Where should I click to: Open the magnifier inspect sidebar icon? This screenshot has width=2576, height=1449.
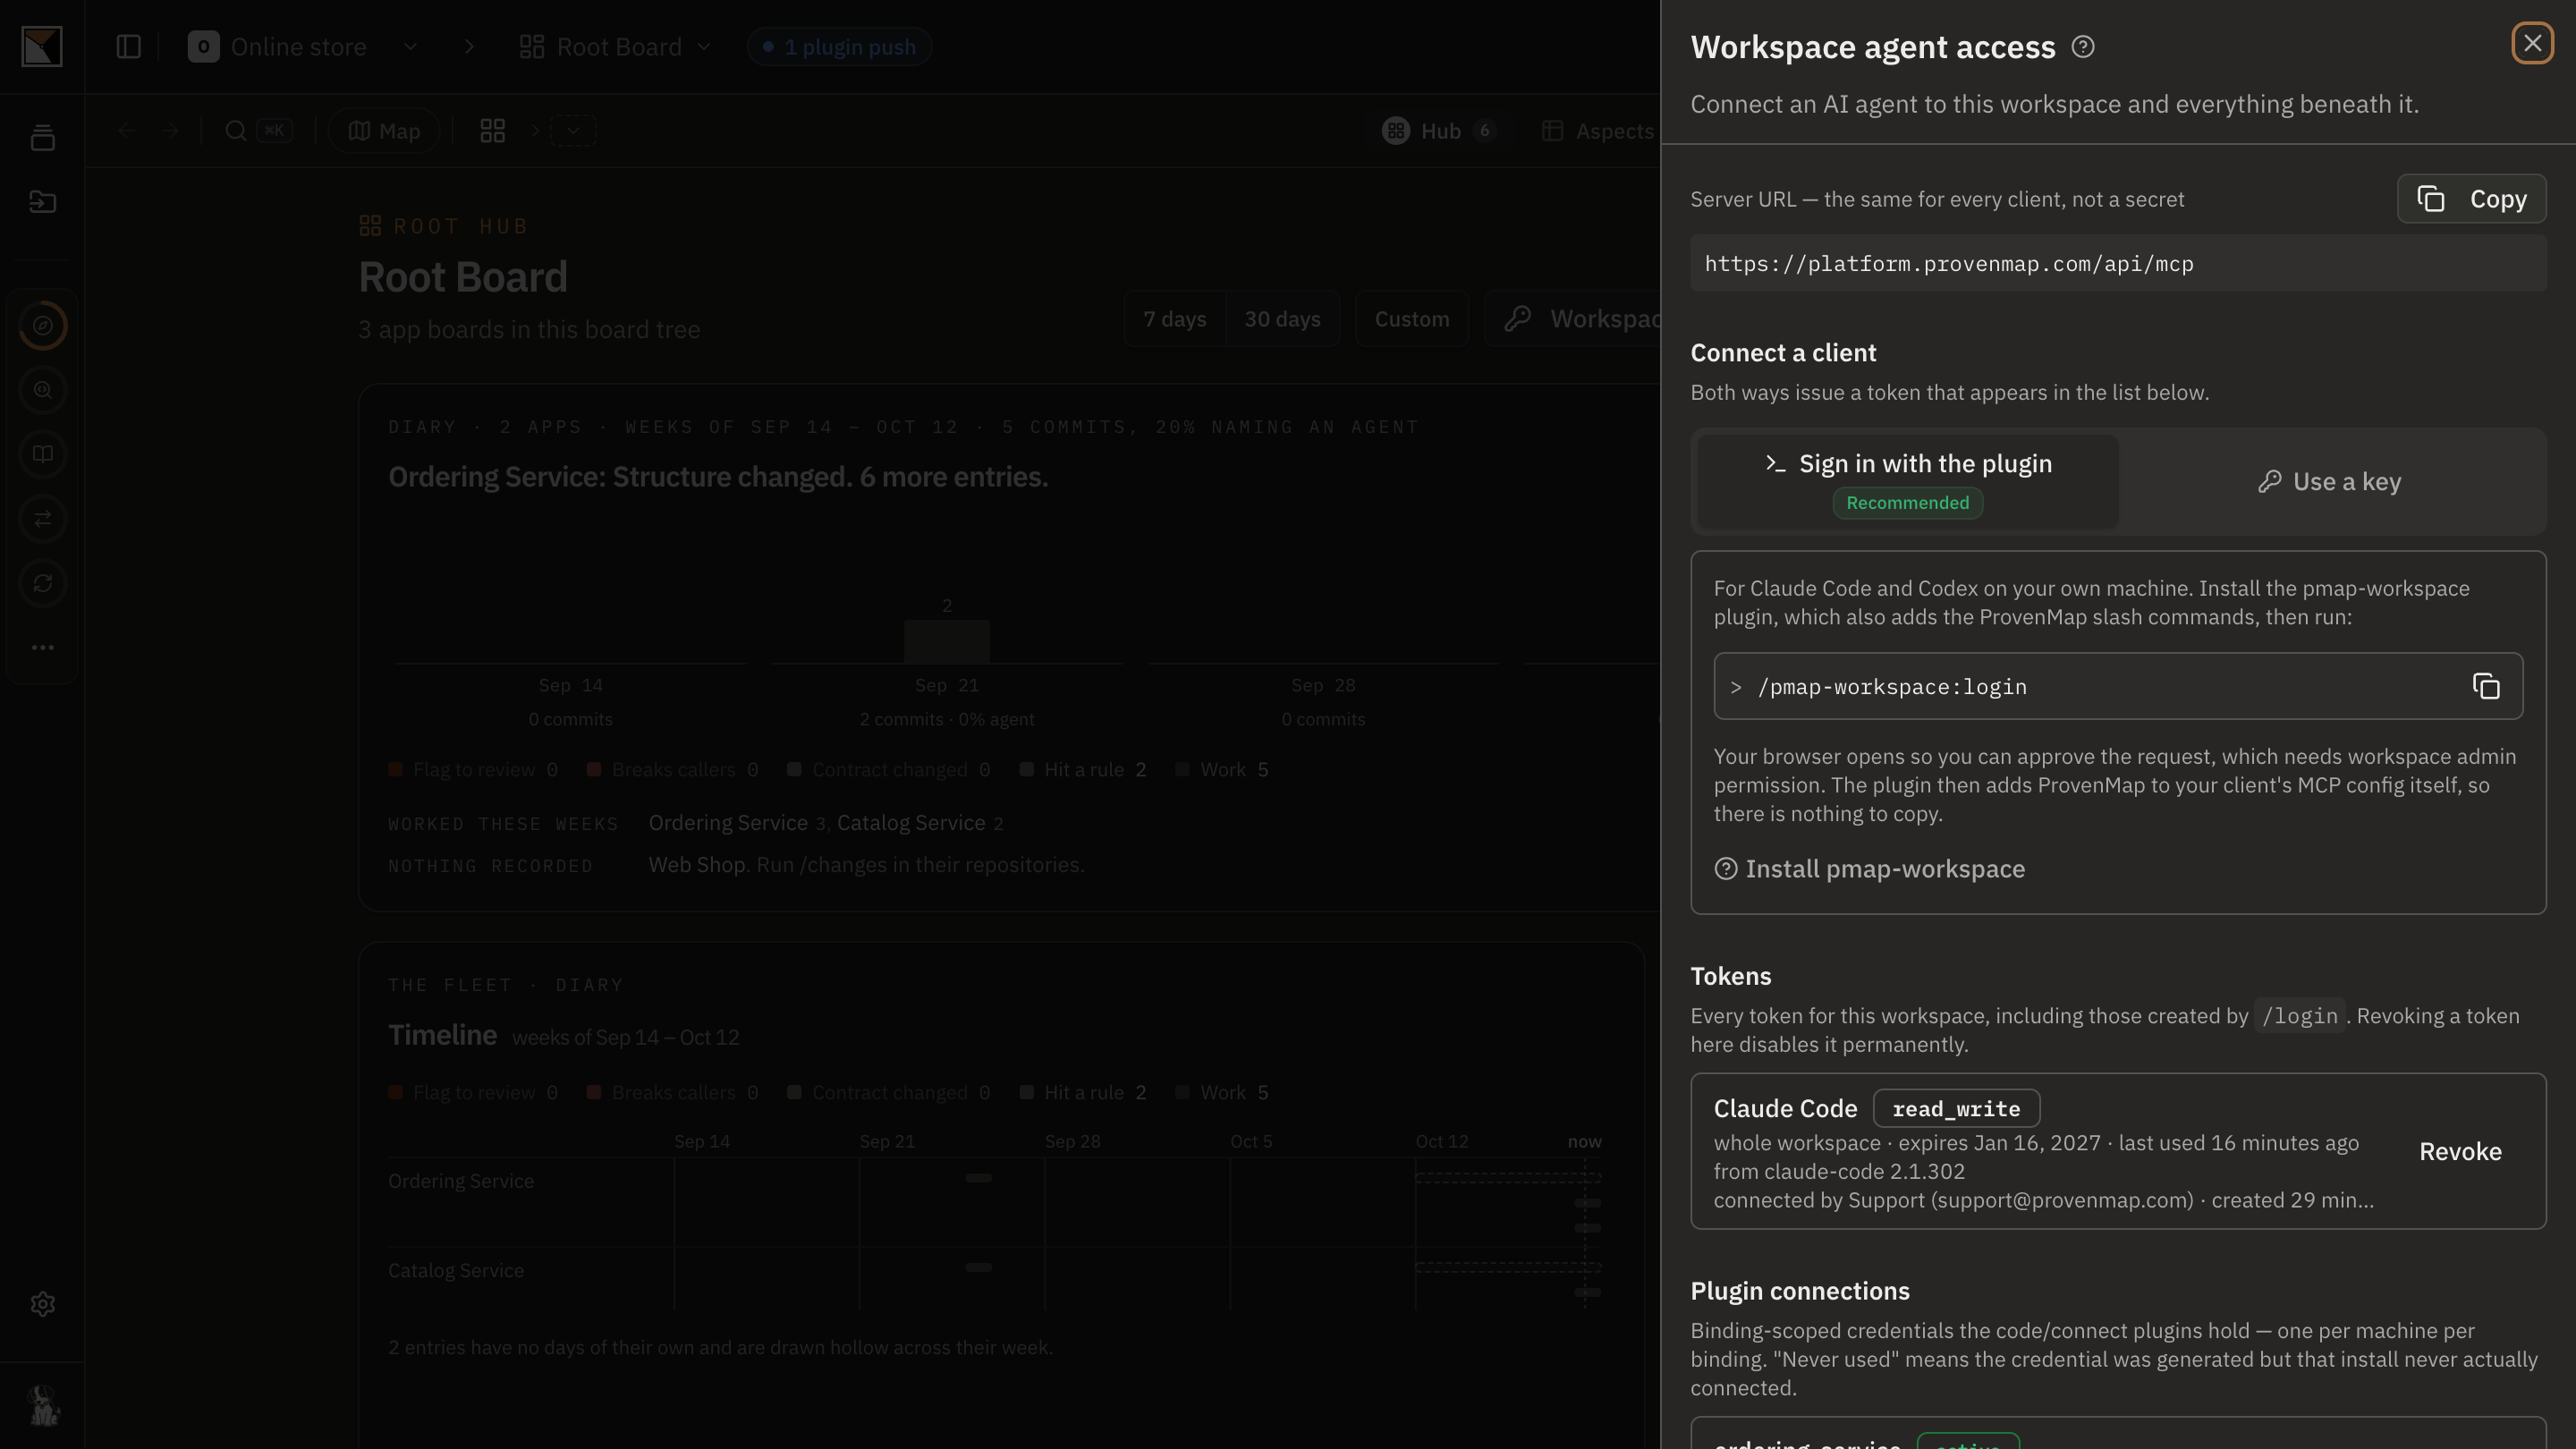[42, 390]
